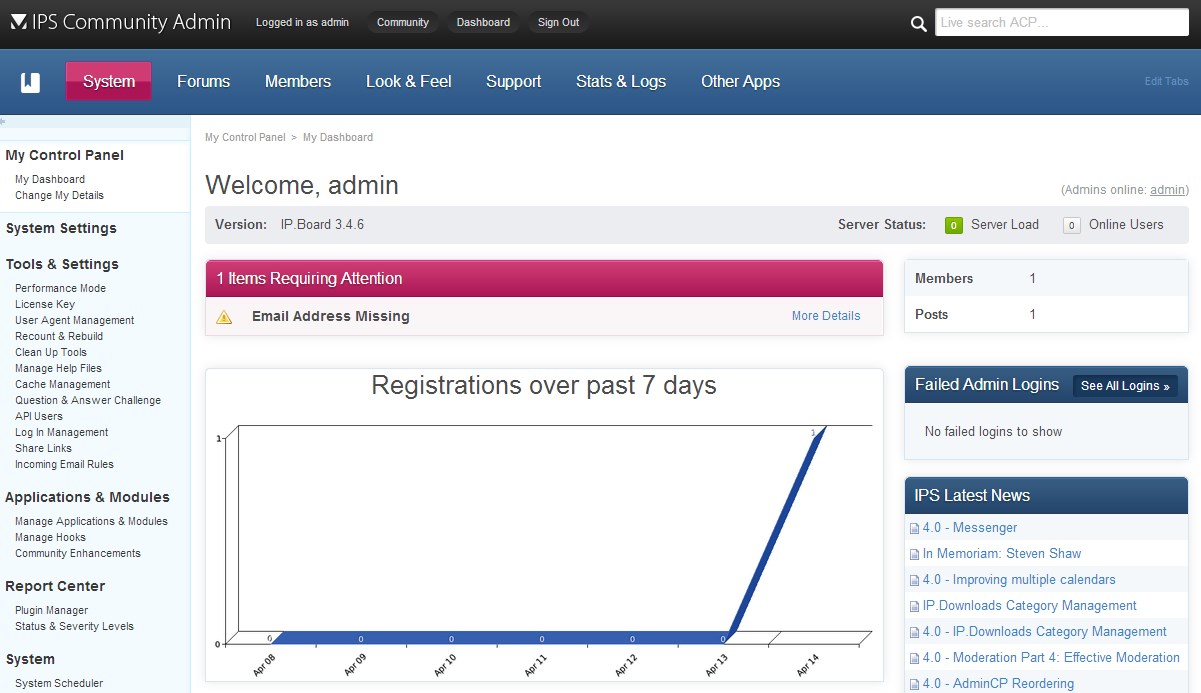The height and width of the screenshot is (693, 1201).
Task: Click See All Logins button
Action: pyautogui.click(x=1125, y=386)
